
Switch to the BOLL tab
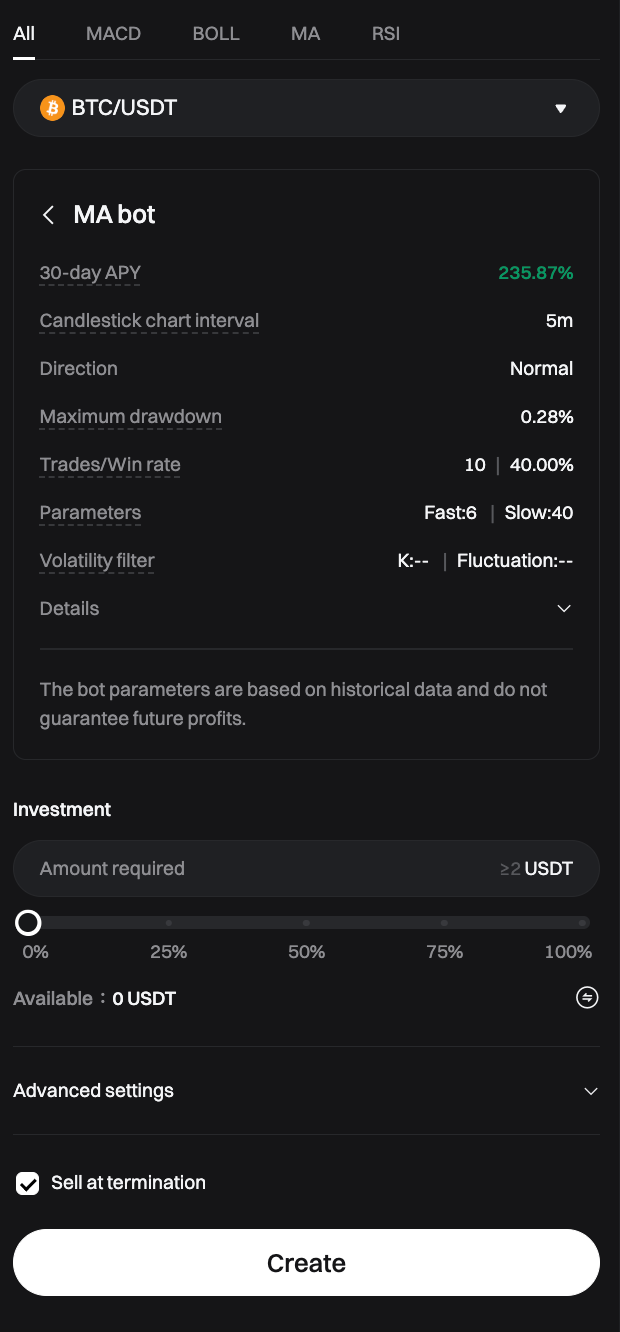(x=216, y=33)
